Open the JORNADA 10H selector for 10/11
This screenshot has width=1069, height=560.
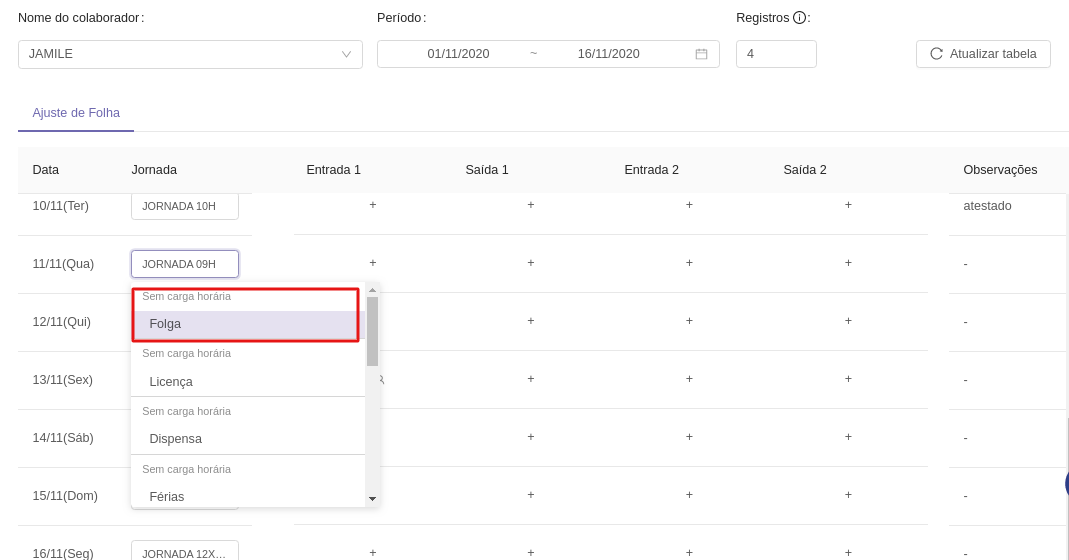click(185, 206)
